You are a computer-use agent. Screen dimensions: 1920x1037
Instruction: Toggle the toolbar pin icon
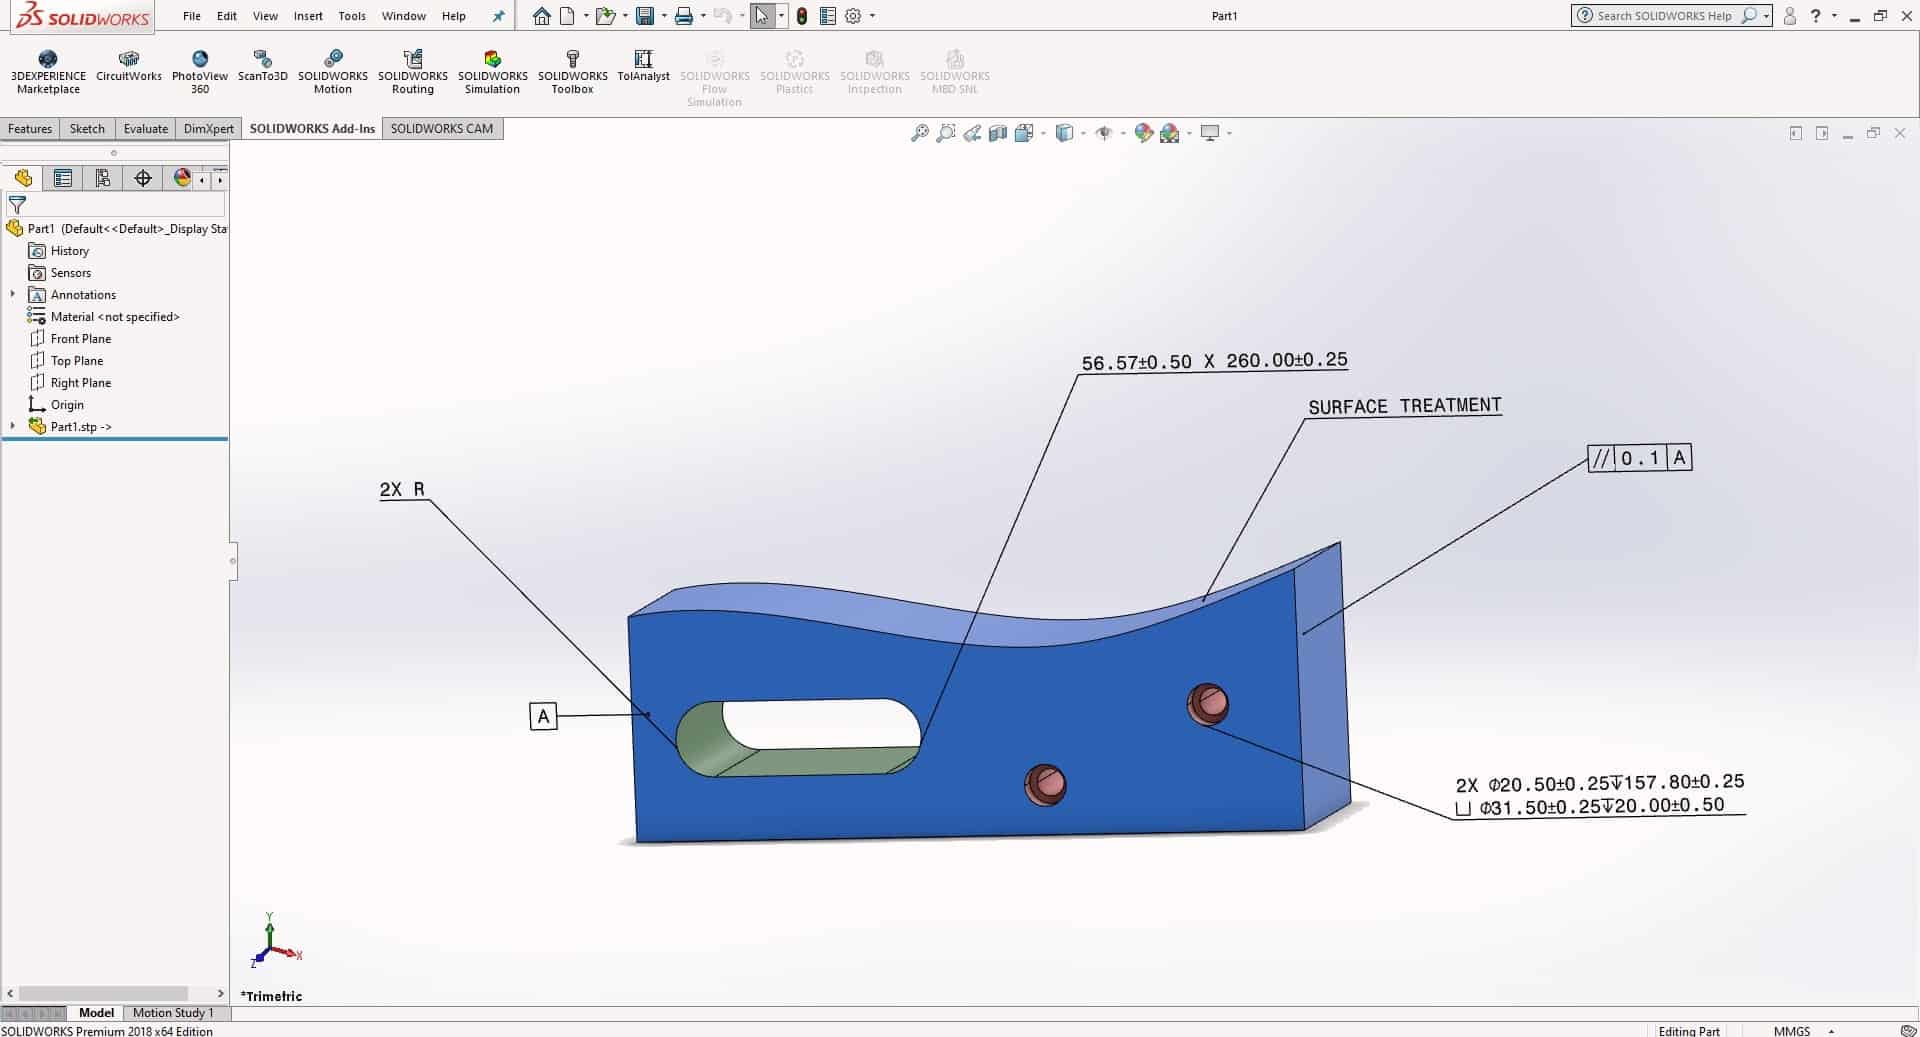point(497,16)
